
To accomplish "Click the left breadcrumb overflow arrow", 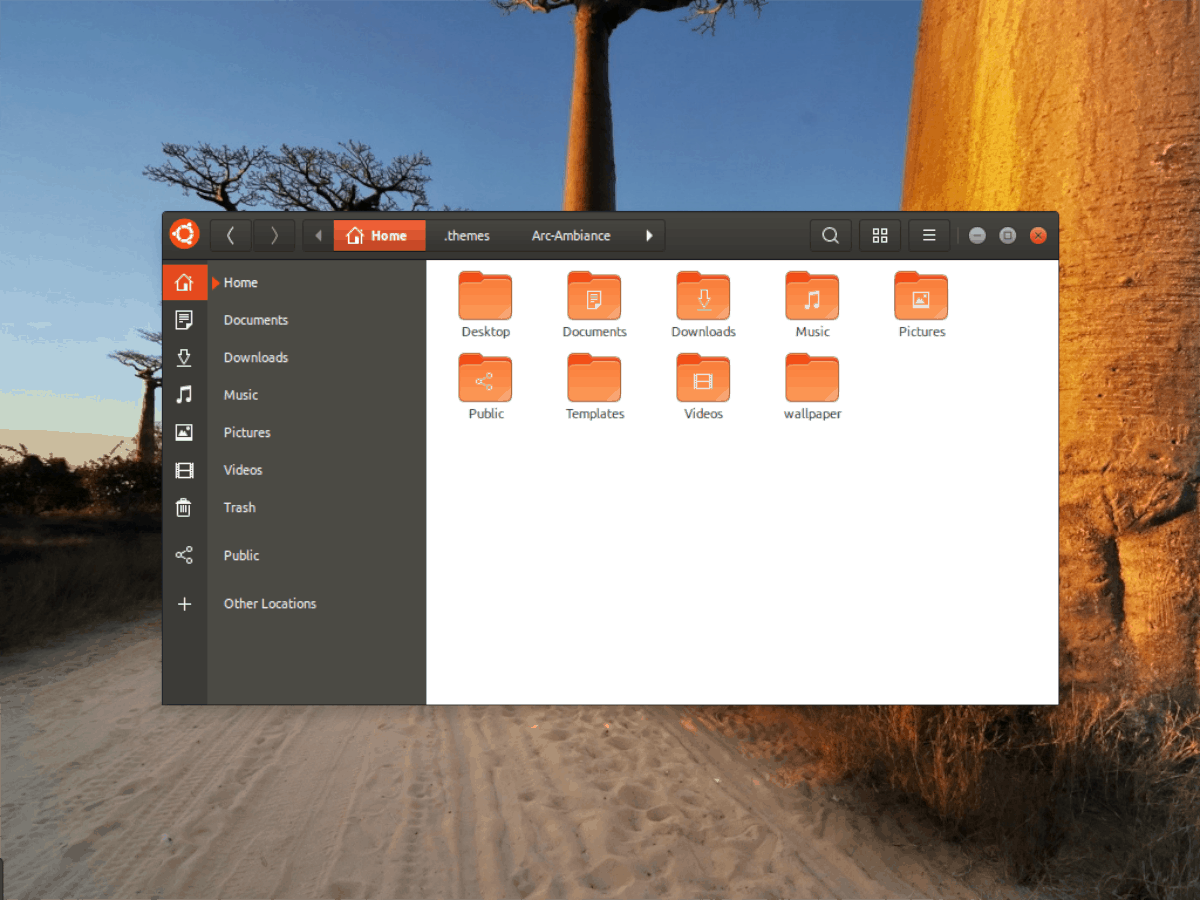I will point(317,235).
